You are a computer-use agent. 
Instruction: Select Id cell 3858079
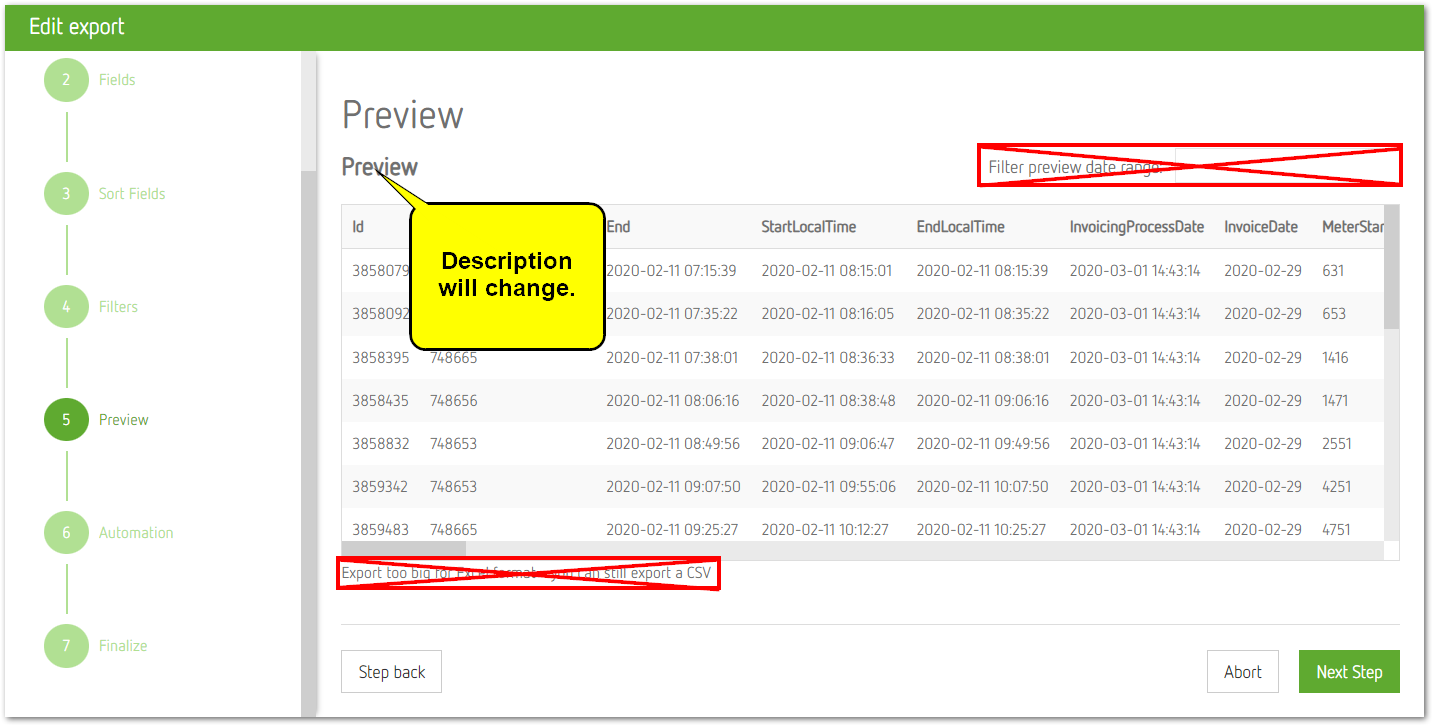click(x=380, y=270)
